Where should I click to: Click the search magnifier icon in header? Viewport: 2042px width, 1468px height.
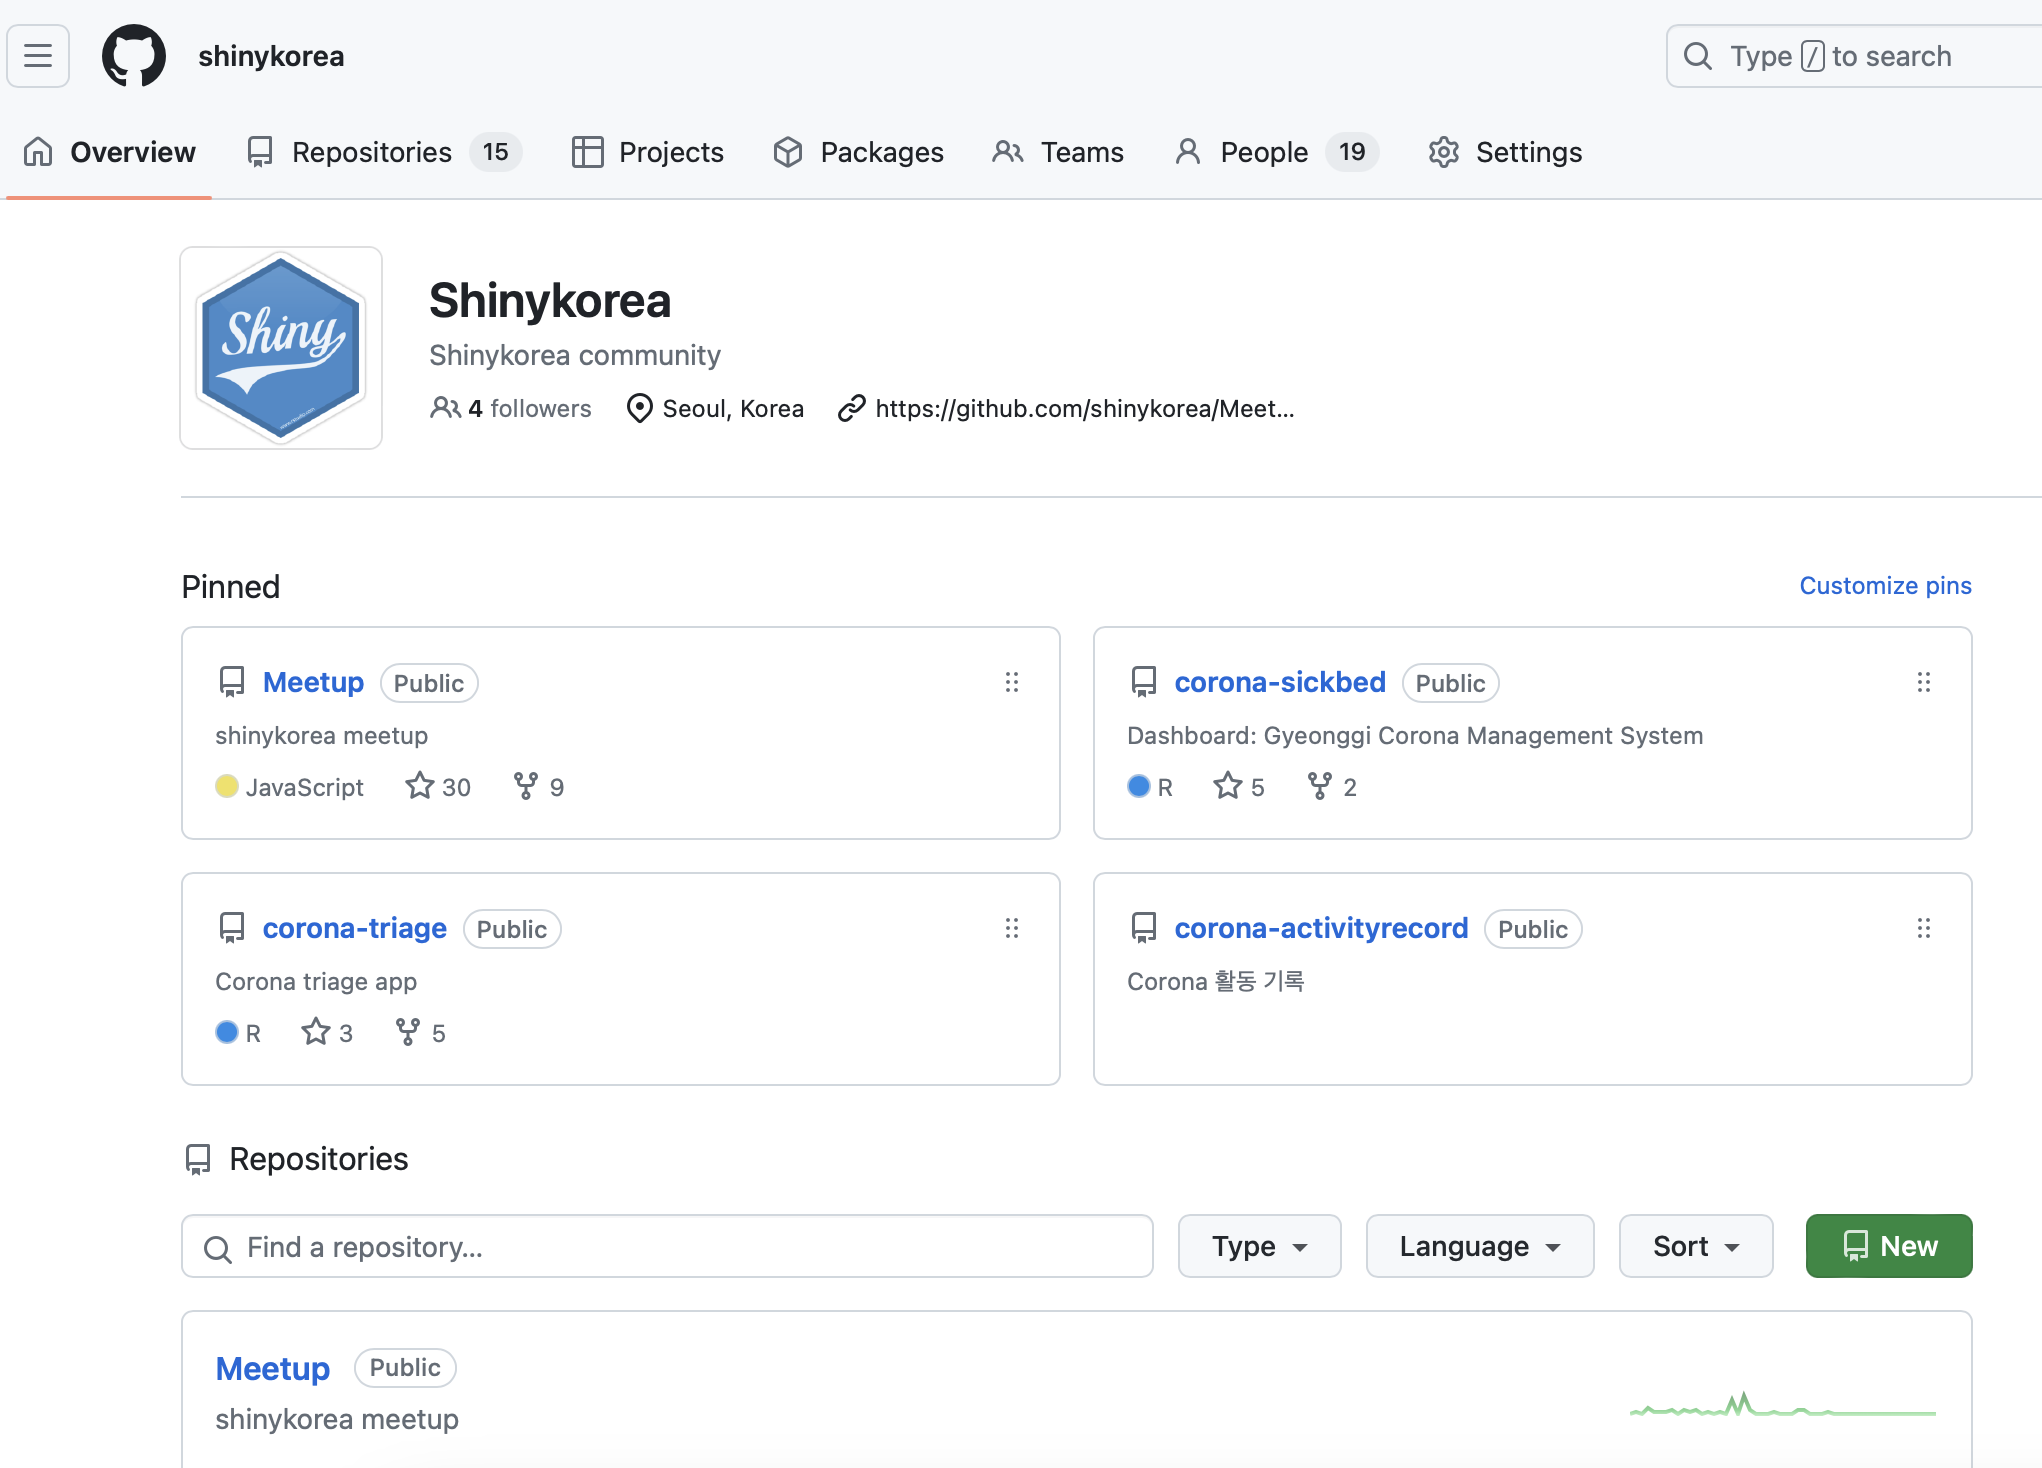[x=1698, y=56]
